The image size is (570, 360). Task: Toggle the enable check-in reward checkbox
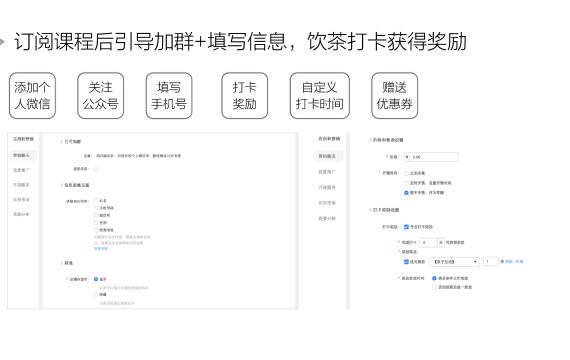406,227
